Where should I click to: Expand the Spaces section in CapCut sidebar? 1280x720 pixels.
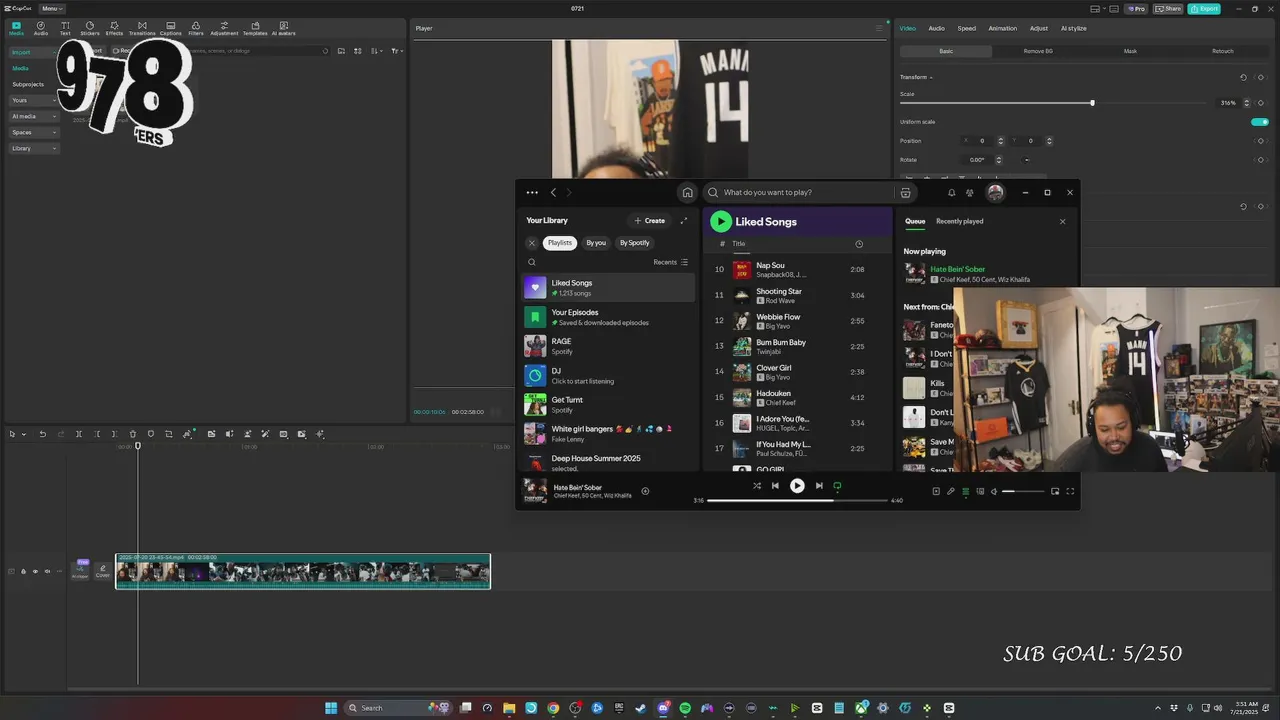click(34, 132)
